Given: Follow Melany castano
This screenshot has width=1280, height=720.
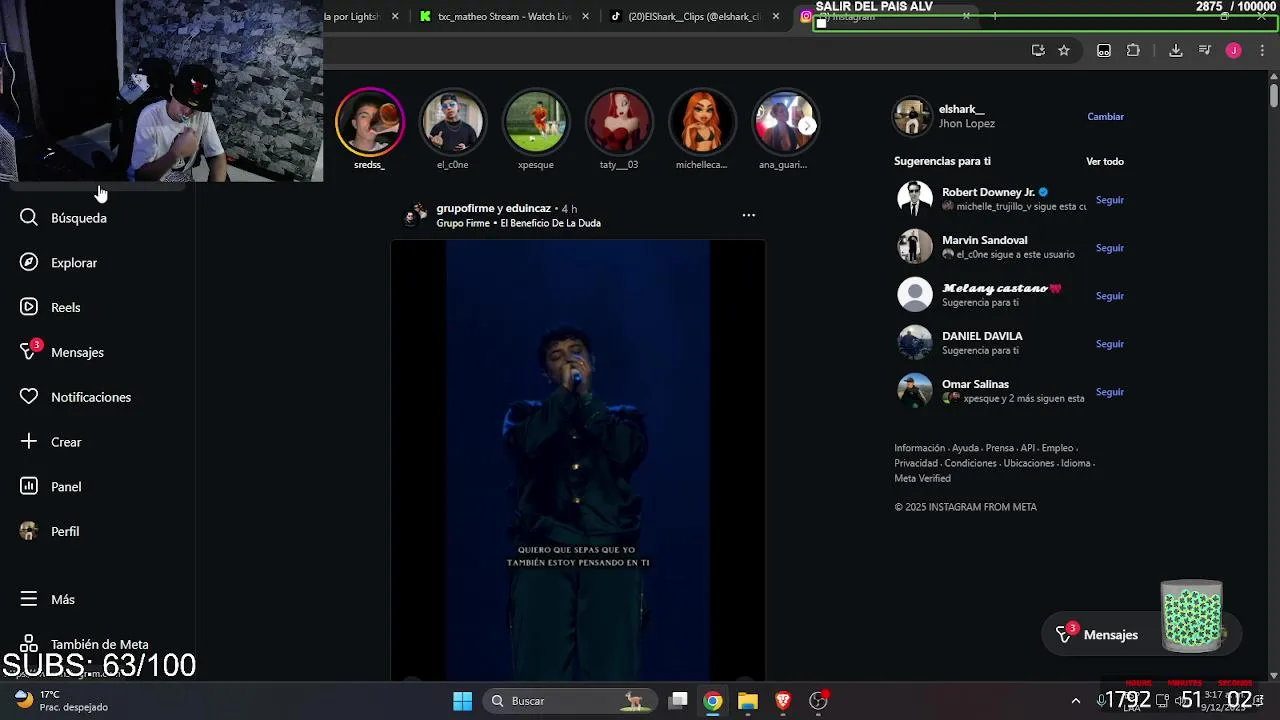Looking at the screenshot, I should point(1110,296).
